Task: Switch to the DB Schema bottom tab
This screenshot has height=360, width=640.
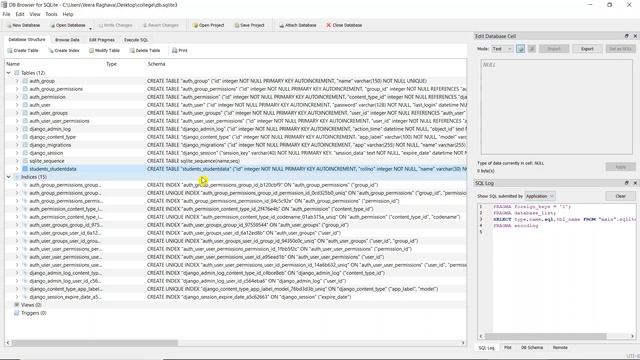Action: (532, 348)
